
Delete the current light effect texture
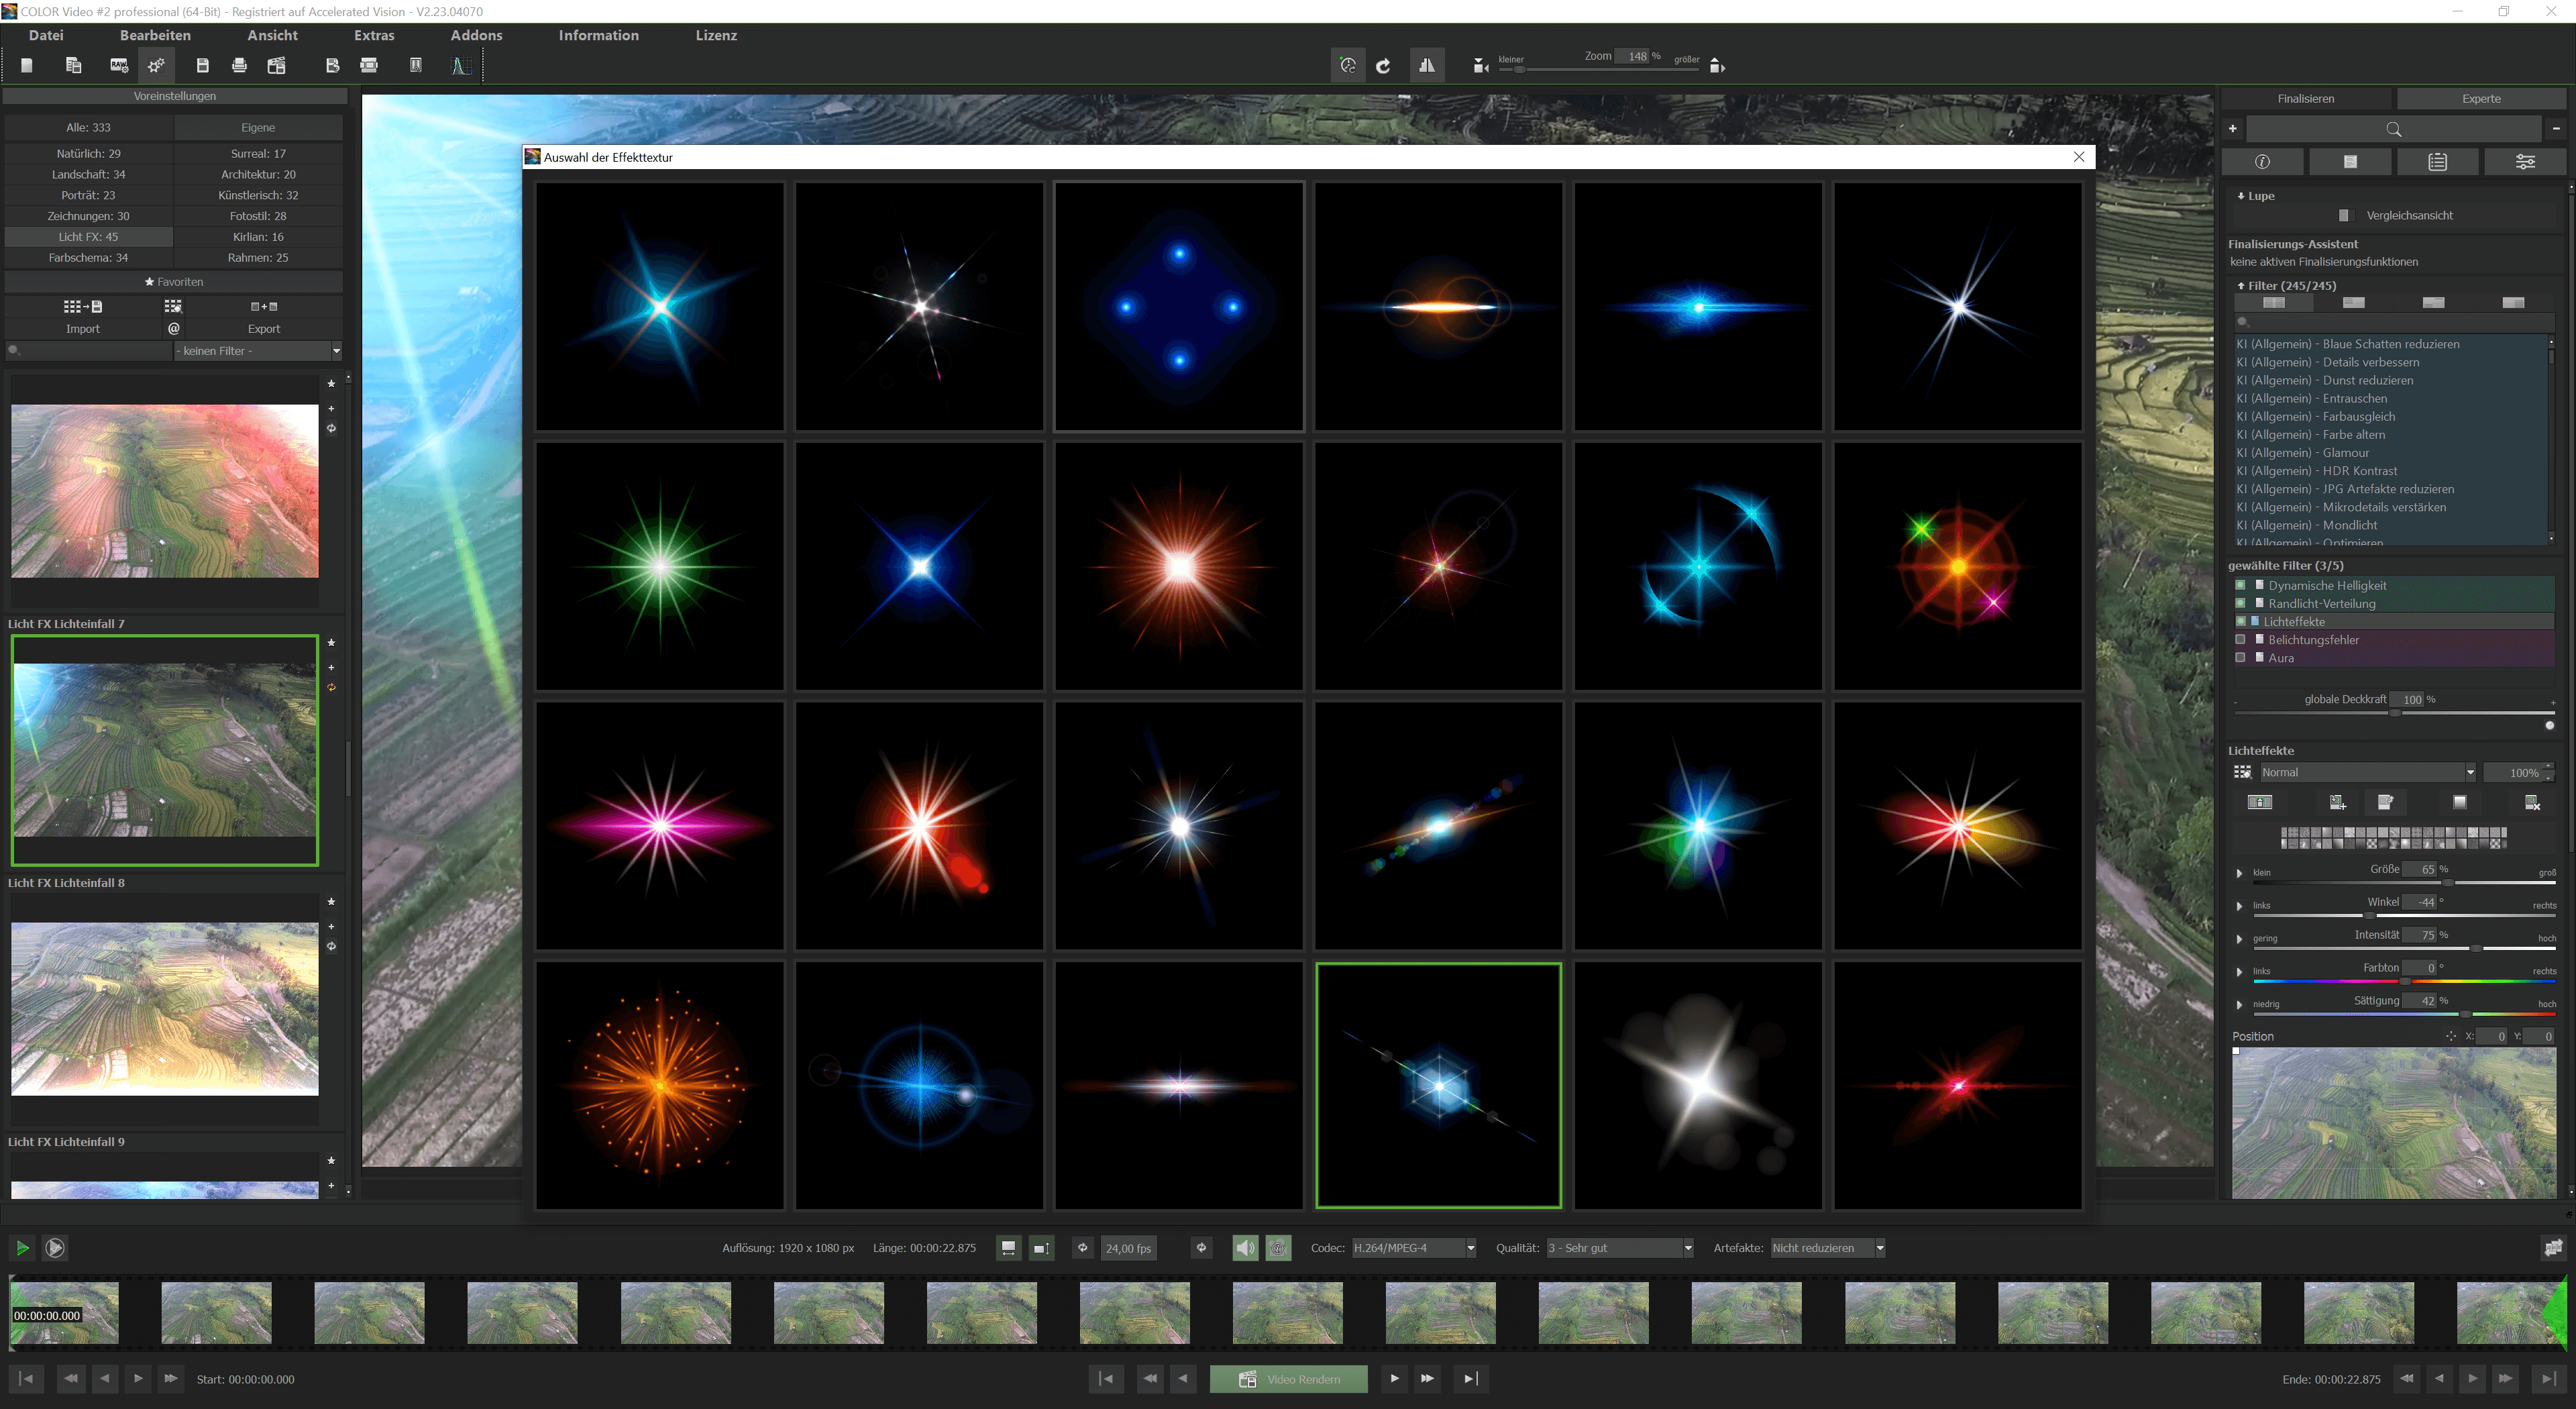[2533, 801]
